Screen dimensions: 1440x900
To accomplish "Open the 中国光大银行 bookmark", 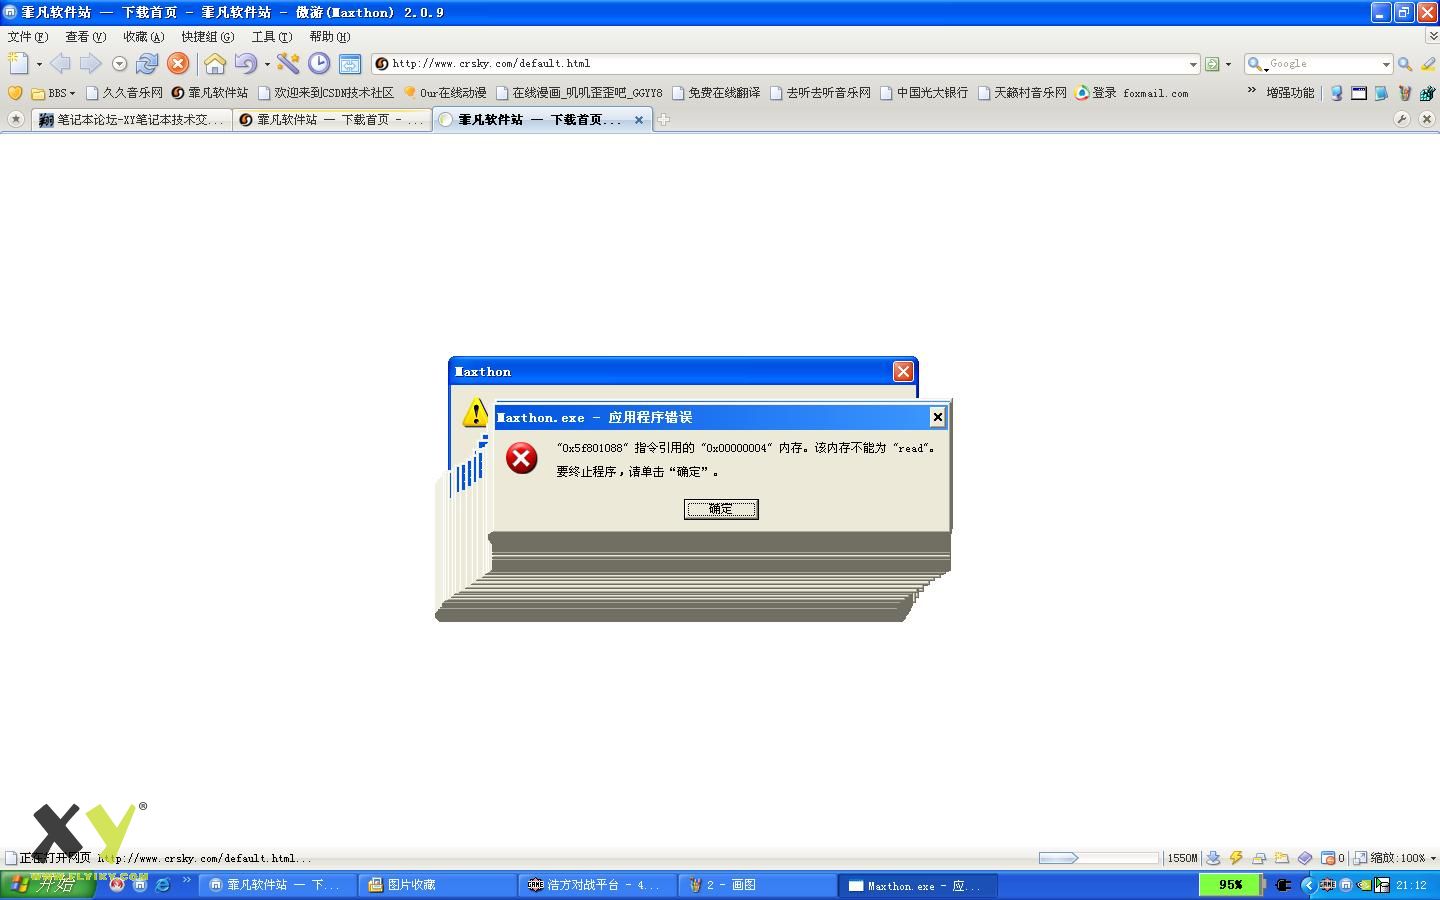I will coord(924,93).
